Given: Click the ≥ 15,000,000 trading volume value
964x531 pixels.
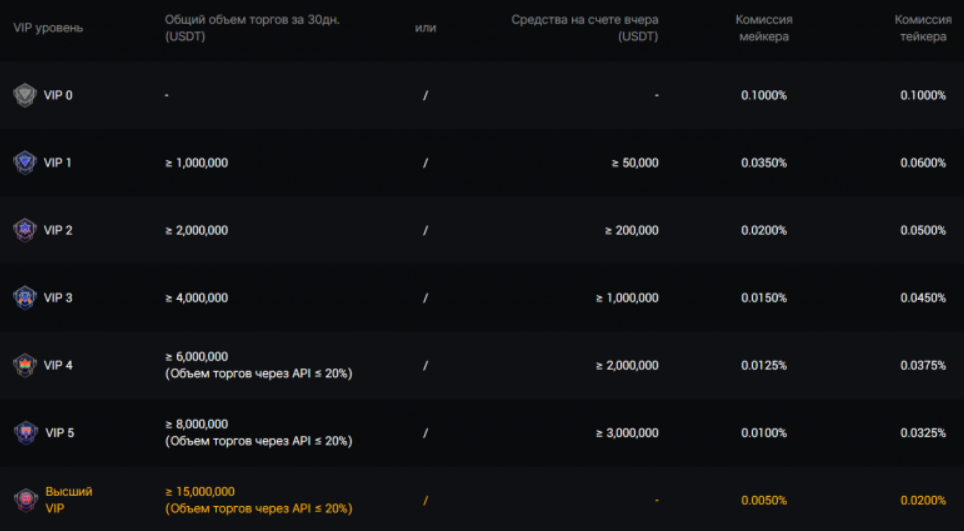Looking at the screenshot, I should (200, 492).
